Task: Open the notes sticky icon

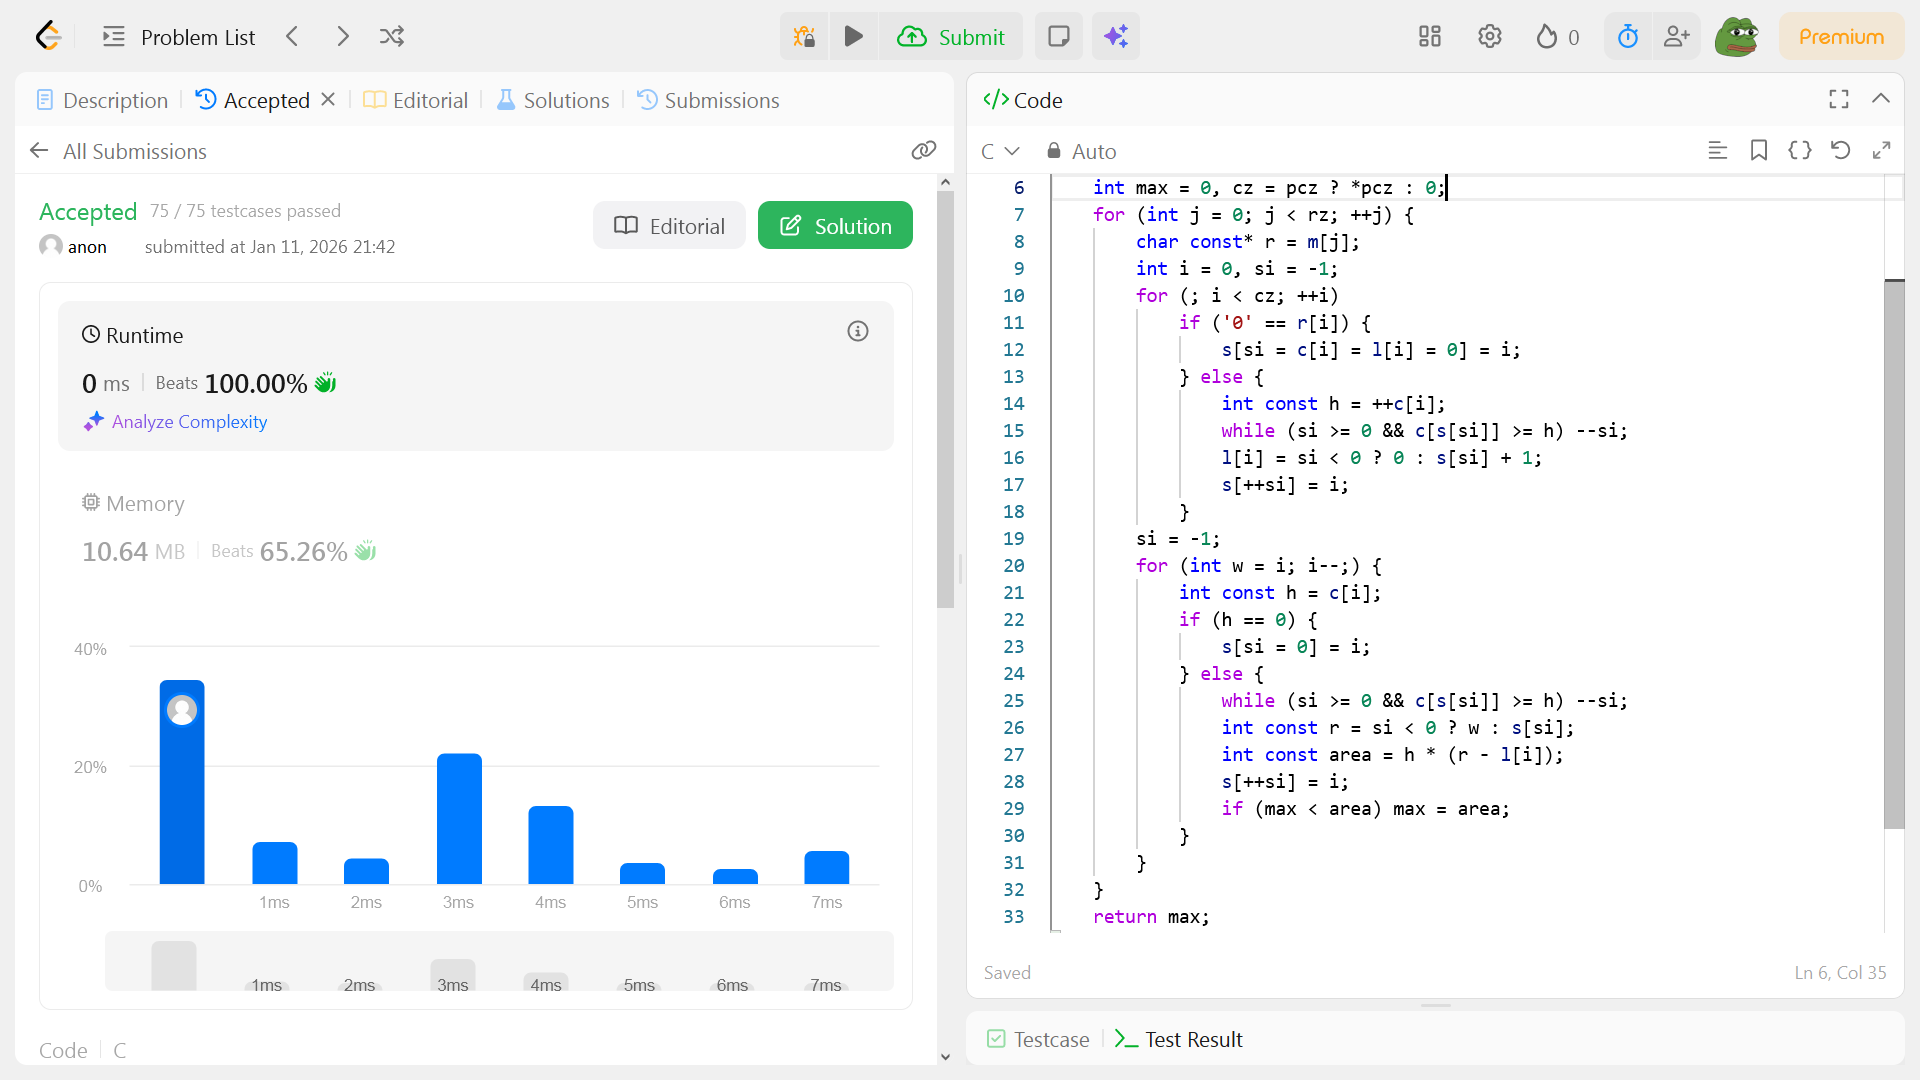Action: coord(1058,37)
